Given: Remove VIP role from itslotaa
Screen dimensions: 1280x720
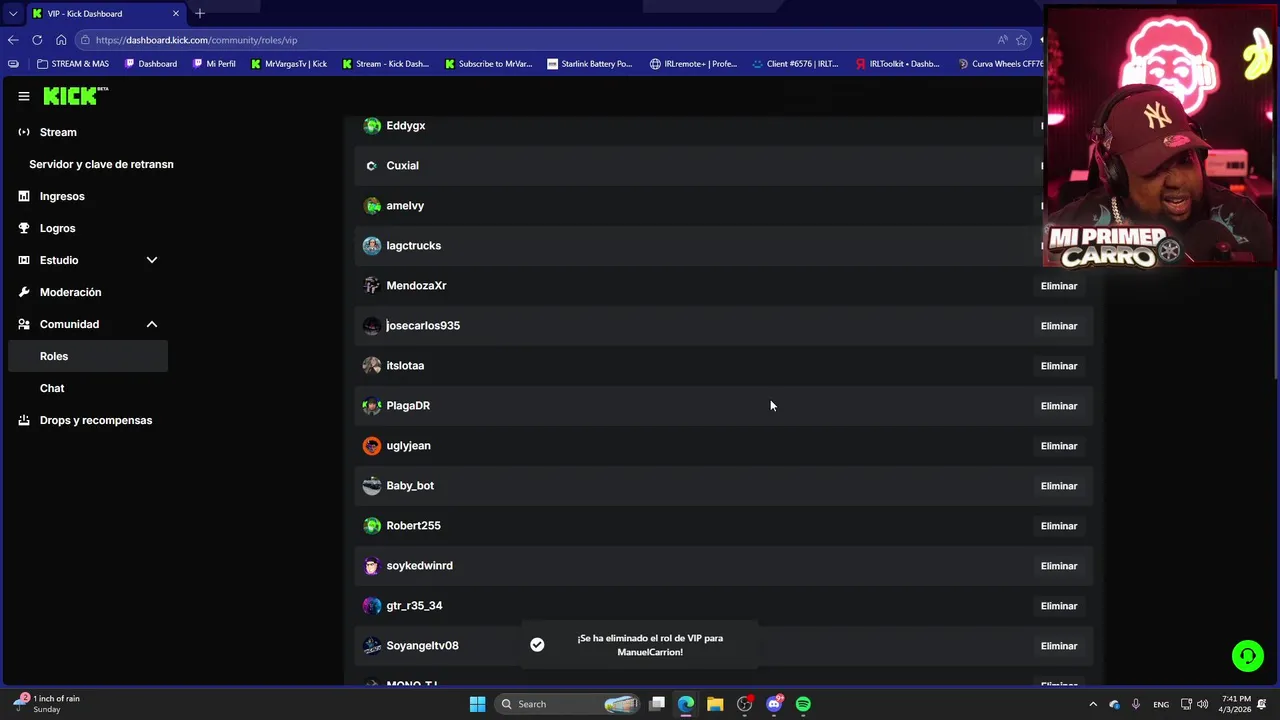Looking at the screenshot, I should coord(1058,366).
